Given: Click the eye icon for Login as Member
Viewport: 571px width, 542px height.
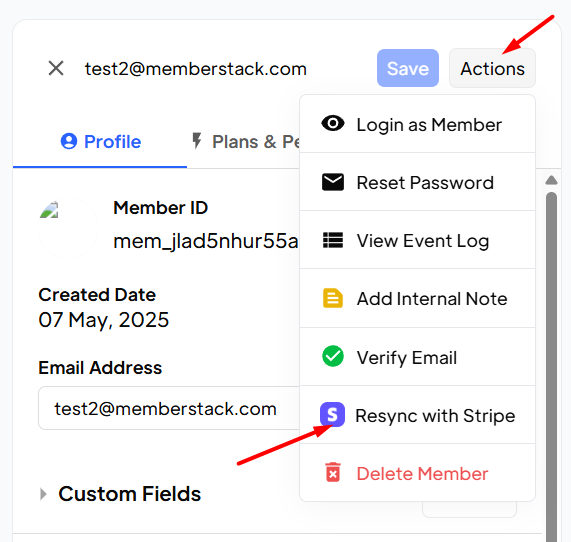Looking at the screenshot, I should (x=333, y=124).
